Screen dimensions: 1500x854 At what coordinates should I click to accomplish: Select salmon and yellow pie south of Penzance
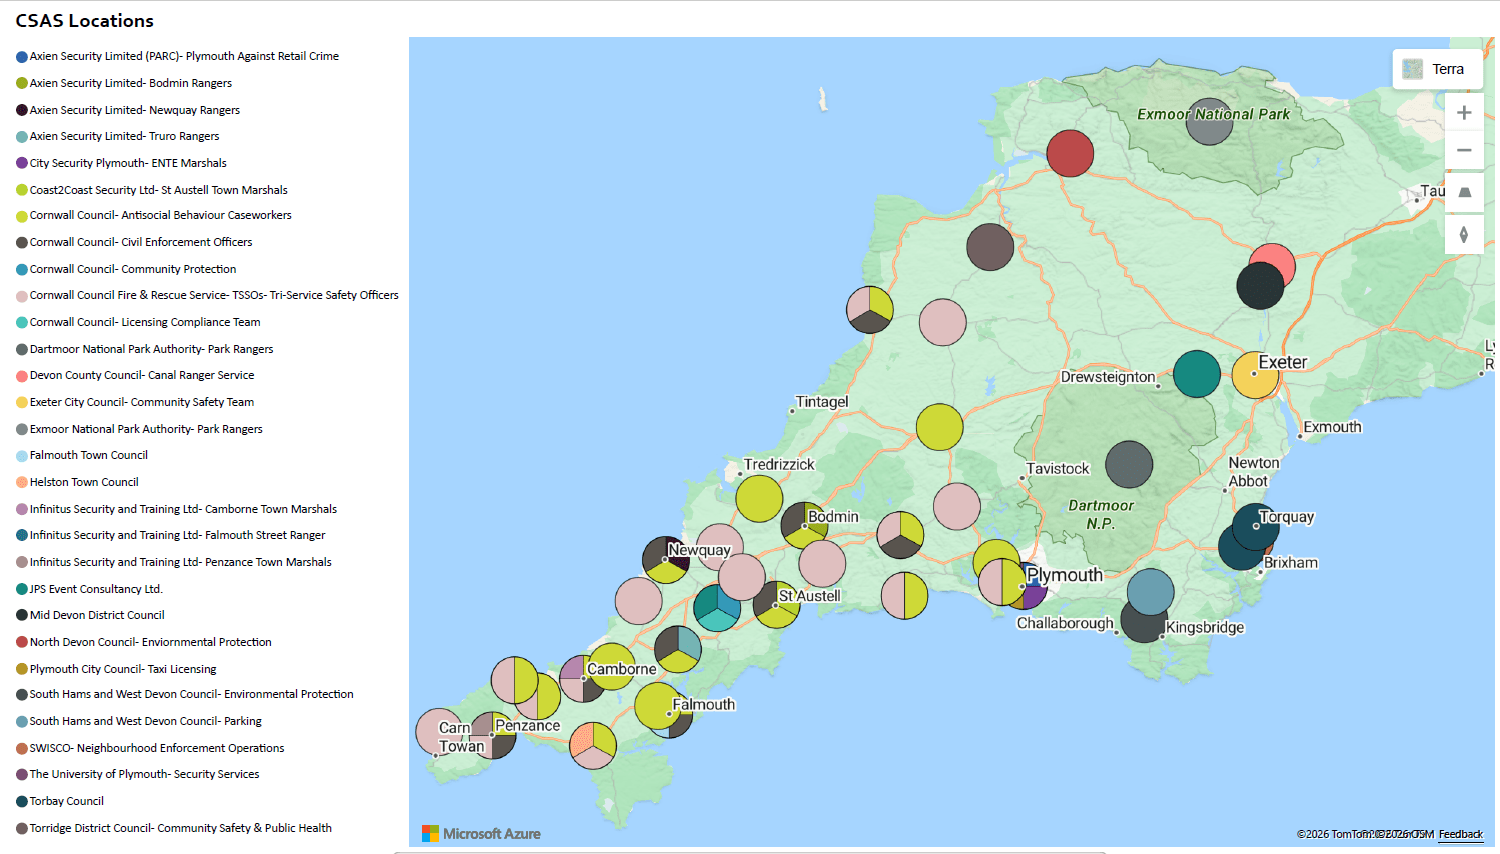tap(593, 746)
